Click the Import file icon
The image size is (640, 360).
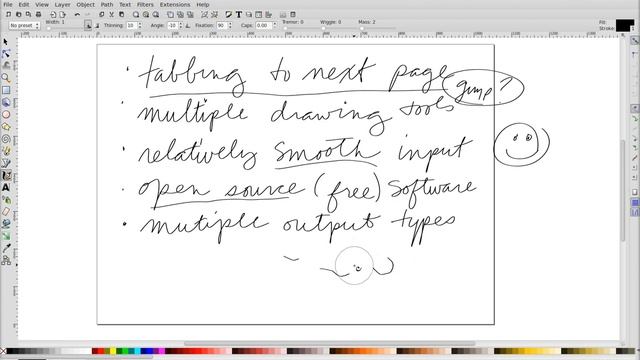tap(53, 14)
